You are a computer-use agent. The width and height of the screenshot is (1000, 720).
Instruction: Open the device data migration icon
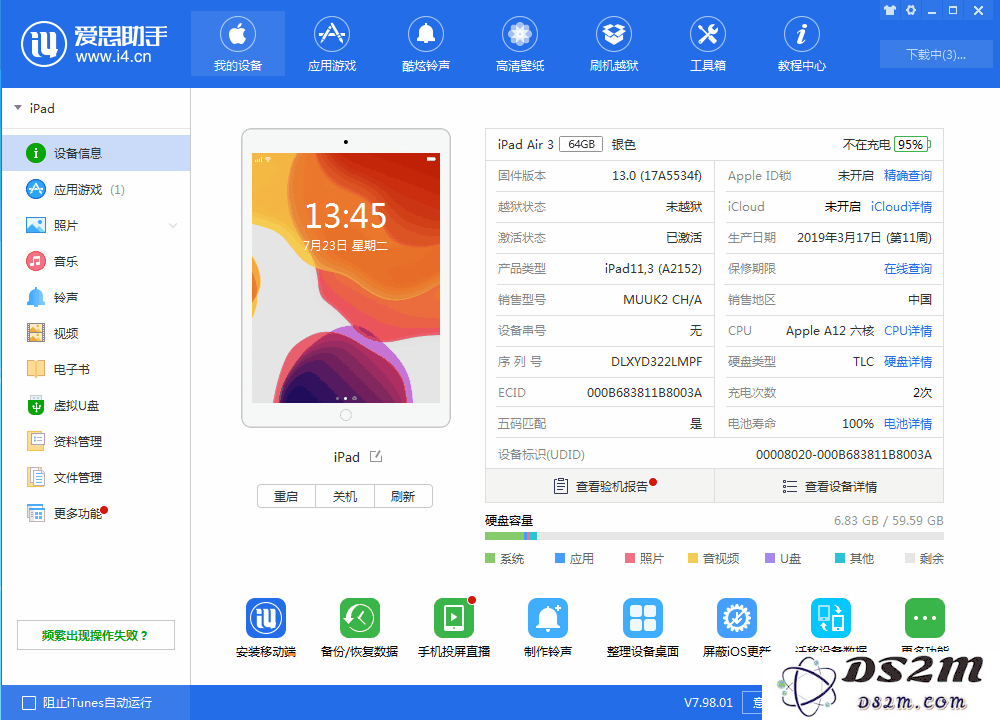click(x=830, y=617)
